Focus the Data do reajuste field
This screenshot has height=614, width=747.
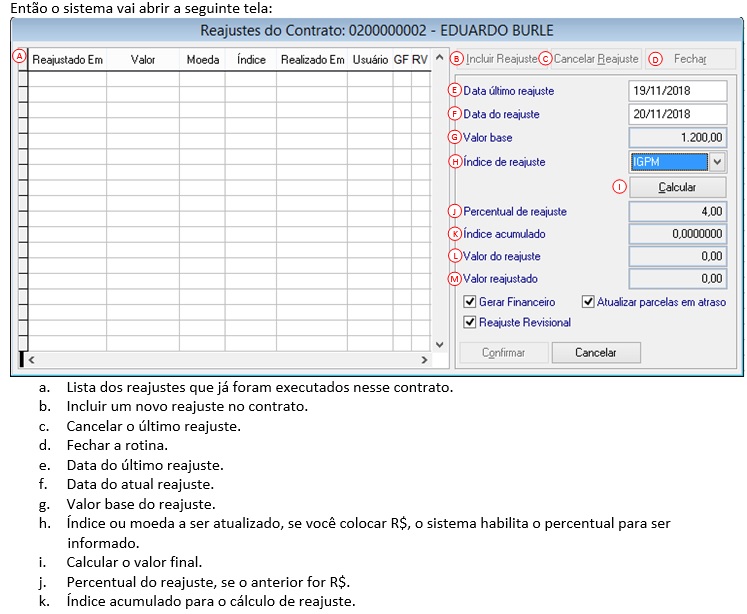pyautogui.click(x=678, y=114)
